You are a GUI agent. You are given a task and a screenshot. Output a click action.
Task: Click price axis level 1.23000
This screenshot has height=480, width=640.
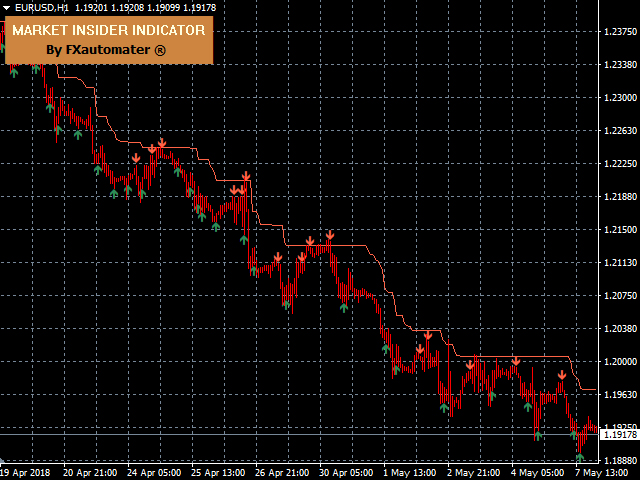(x=620, y=98)
